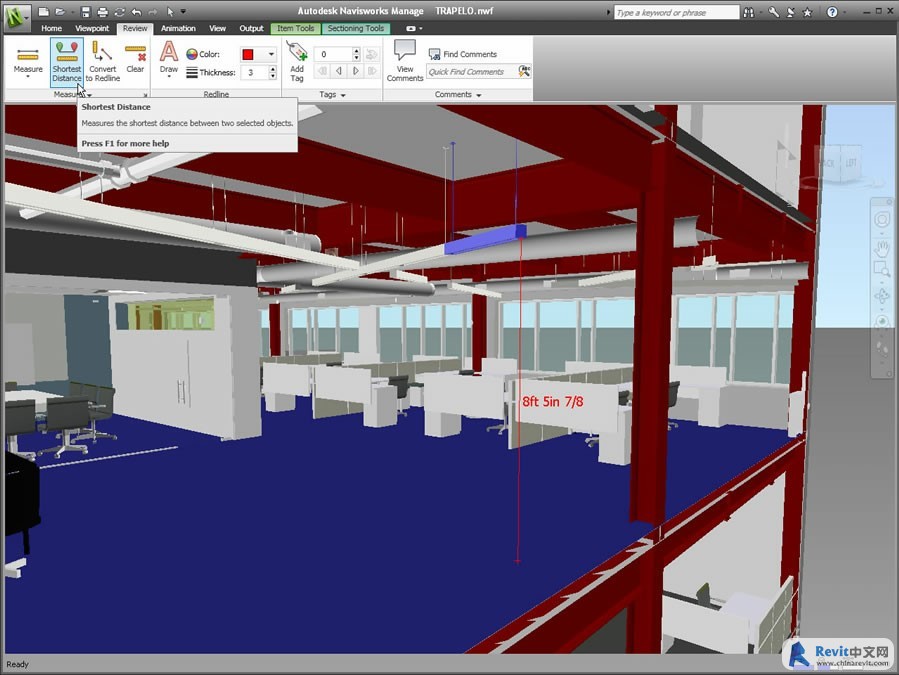Open the Measure tool dropdown

28,77
